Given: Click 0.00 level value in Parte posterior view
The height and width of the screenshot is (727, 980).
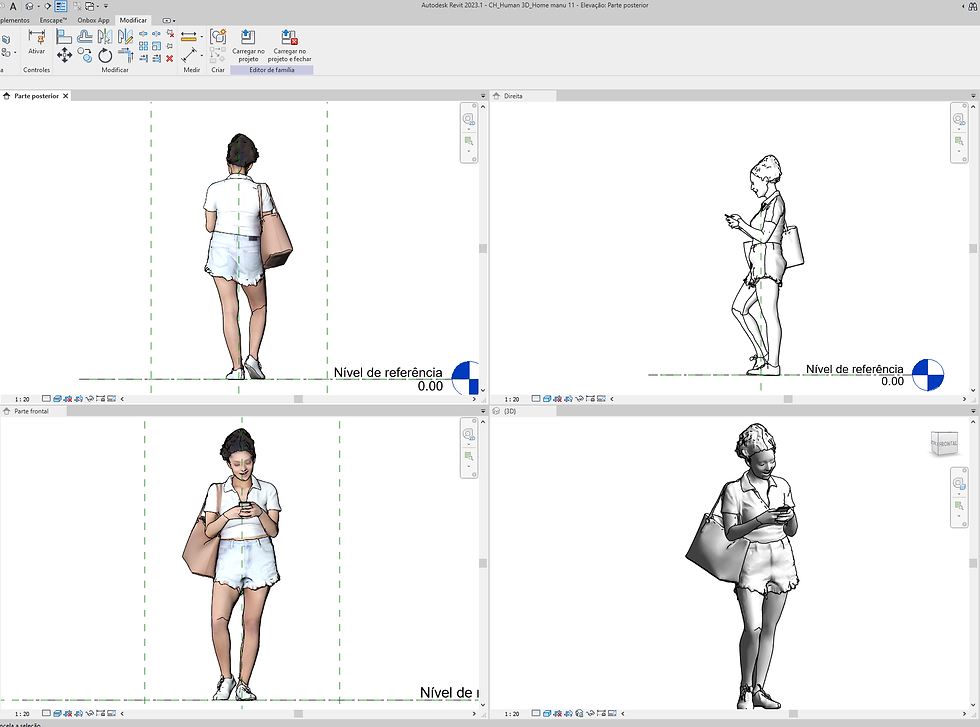Looking at the screenshot, I should (x=430, y=386).
